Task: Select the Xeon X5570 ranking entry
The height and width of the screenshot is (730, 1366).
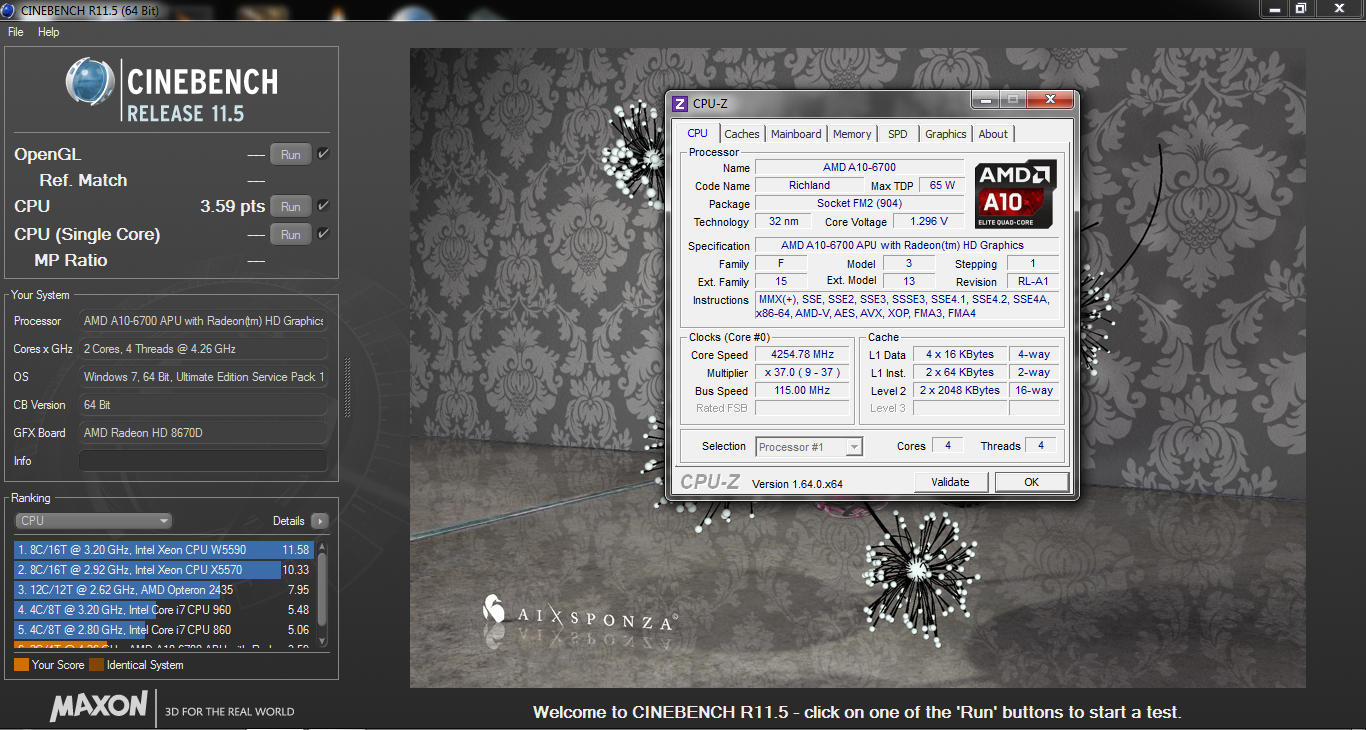Action: click(x=164, y=570)
